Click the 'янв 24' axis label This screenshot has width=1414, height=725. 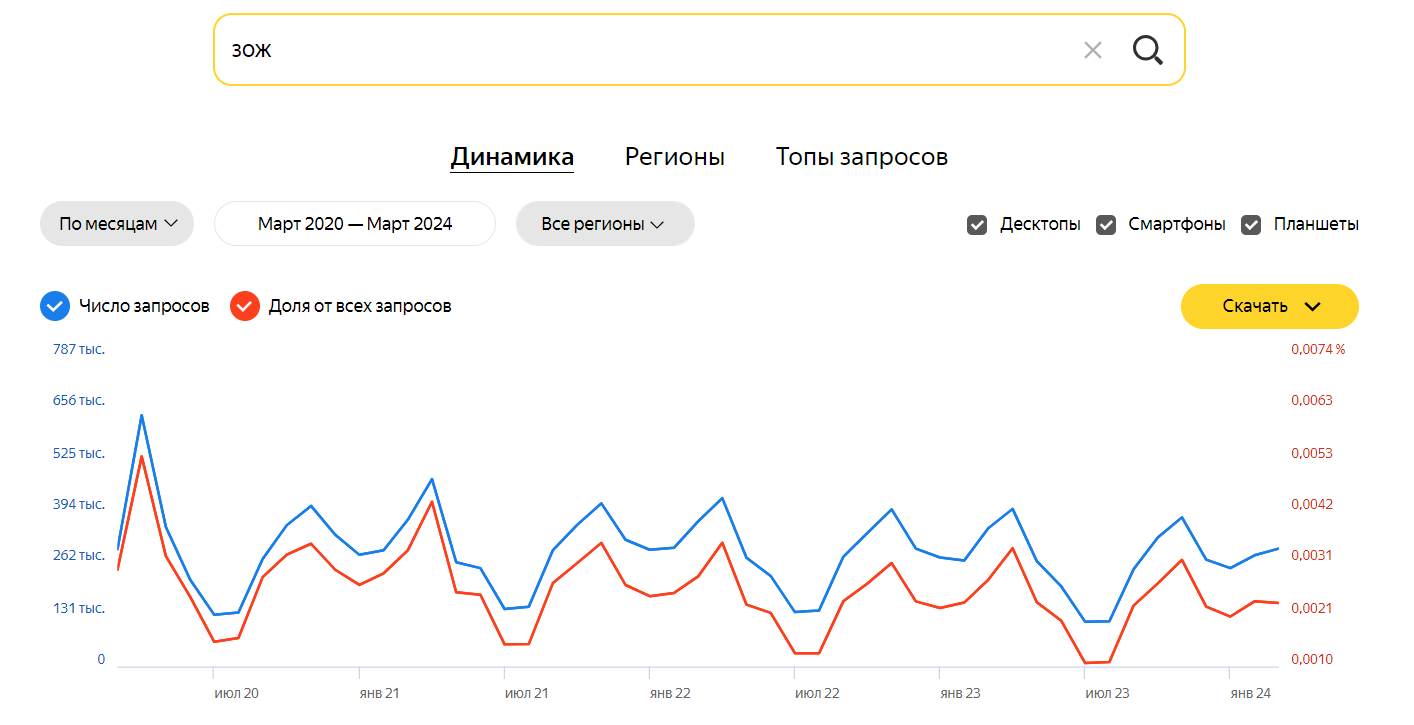(x=1250, y=693)
